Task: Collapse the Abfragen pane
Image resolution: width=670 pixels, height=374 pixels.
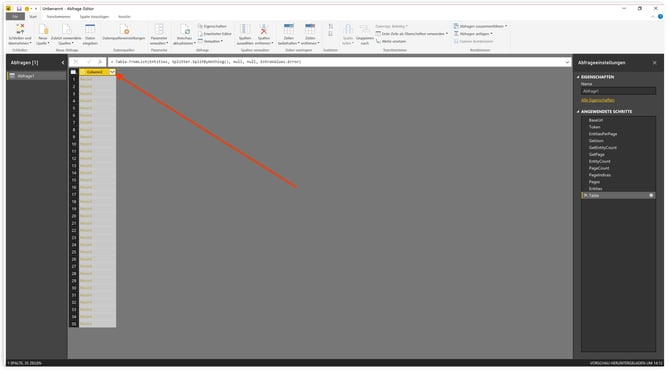Action: pos(63,62)
